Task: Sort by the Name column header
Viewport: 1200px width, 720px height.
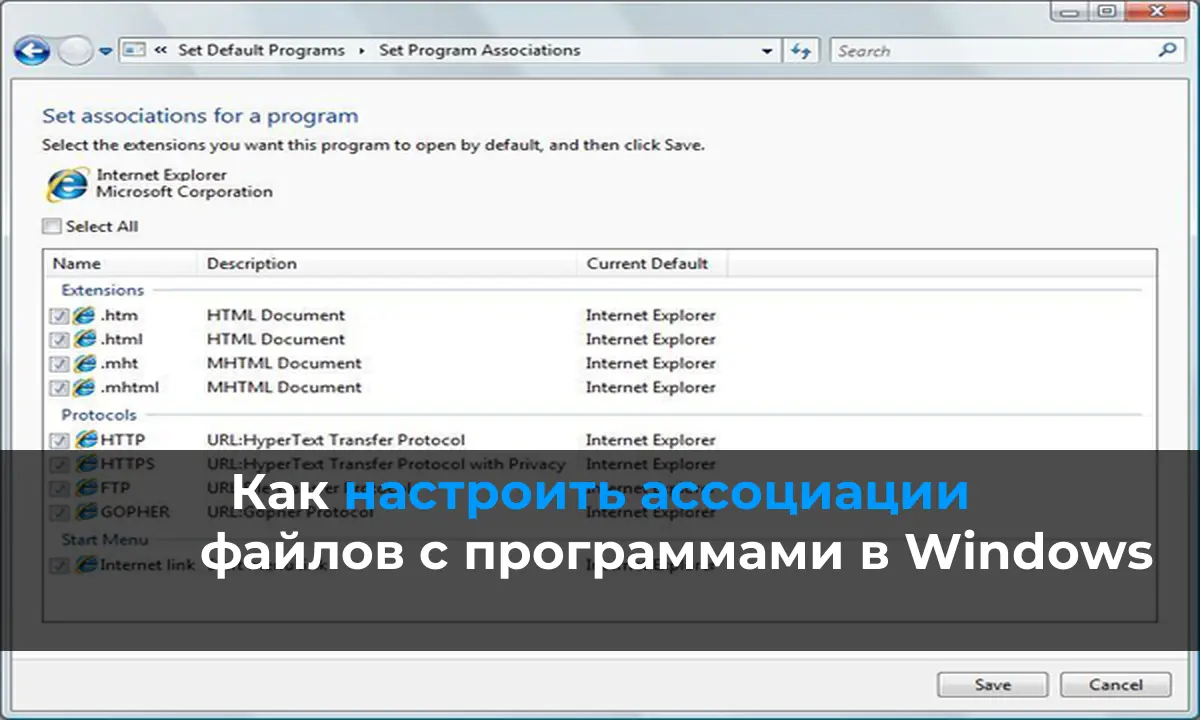Action: pyautogui.click(x=120, y=264)
